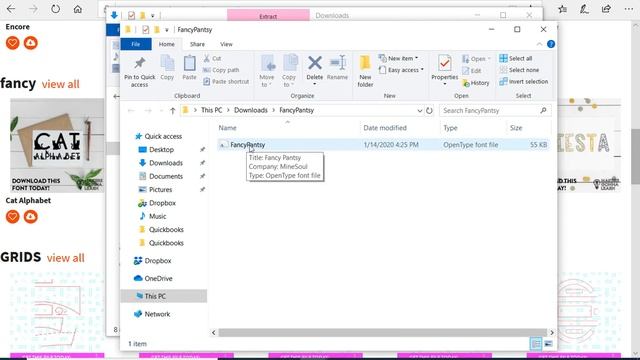Toggle Properties in quick access toolbar
The height and width of the screenshot is (360, 640).
(145, 29)
